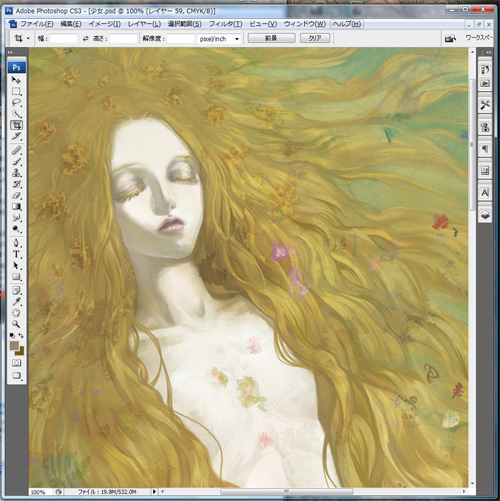
Task: Reset to default foreground/background colors
Action: point(12,335)
